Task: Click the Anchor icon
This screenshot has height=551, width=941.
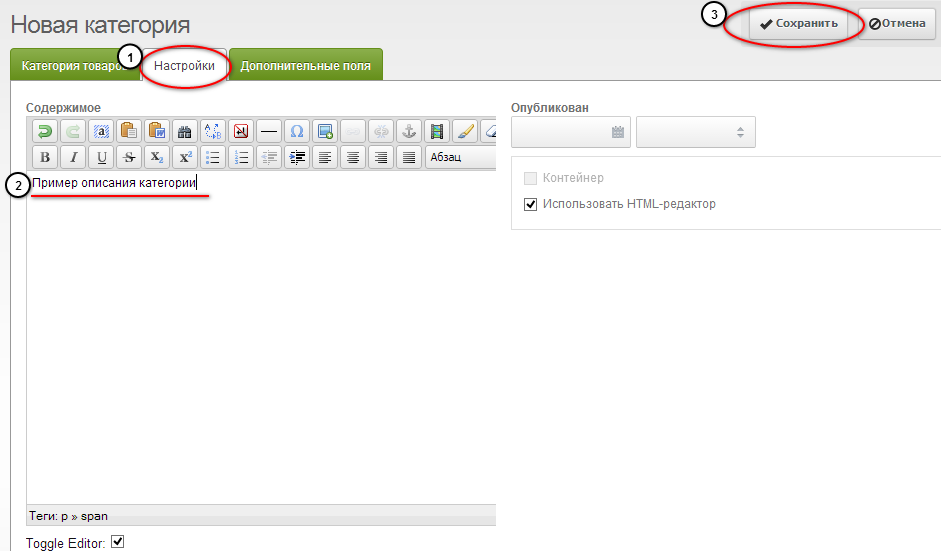Action: (x=408, y=131)
